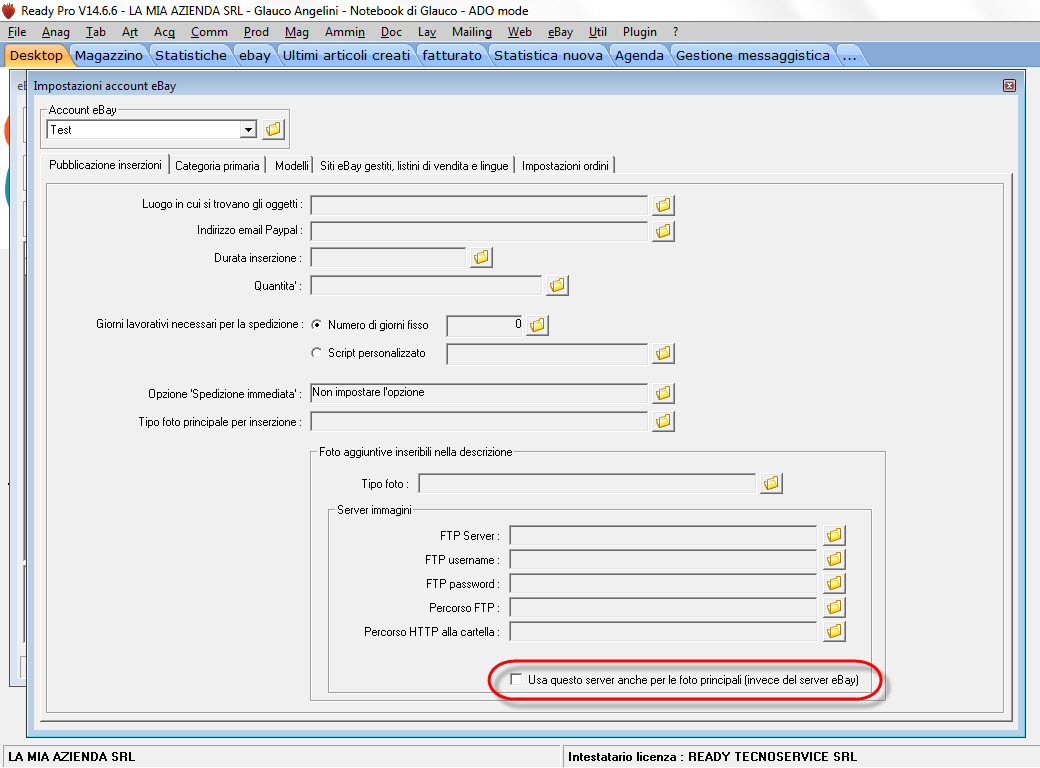The width and height of the screenshot is (1040, 768).
Task: Click folder icon for Percorso FTP field
Action: click(834, 607)
